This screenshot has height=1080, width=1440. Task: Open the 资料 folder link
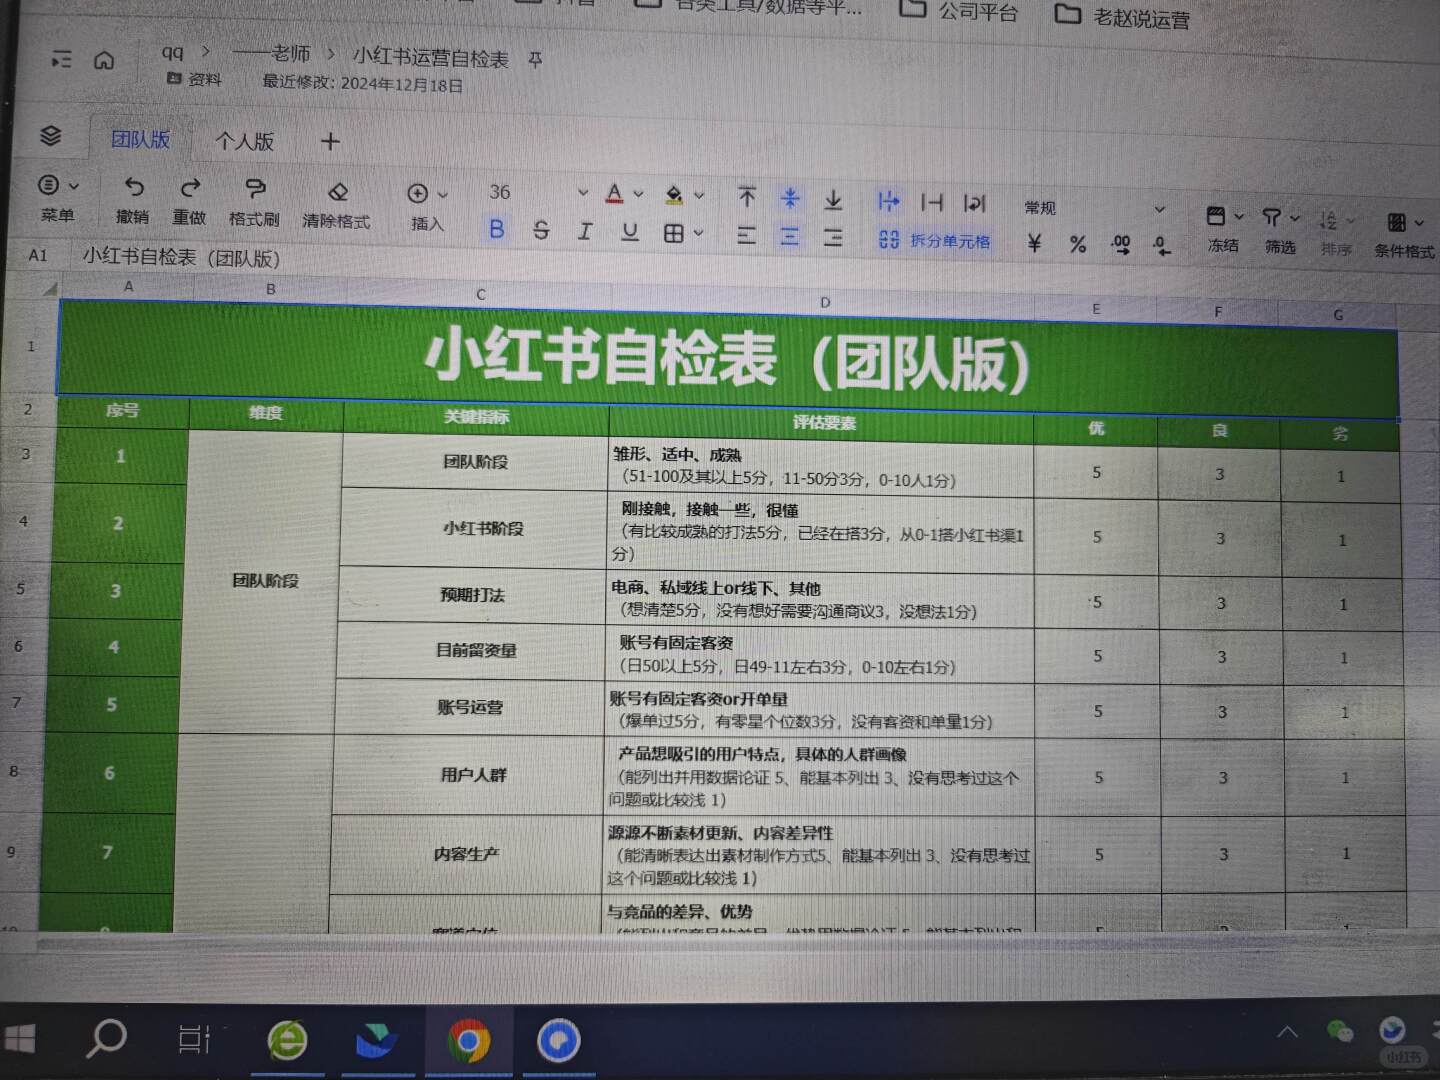(x=195, y=79)
